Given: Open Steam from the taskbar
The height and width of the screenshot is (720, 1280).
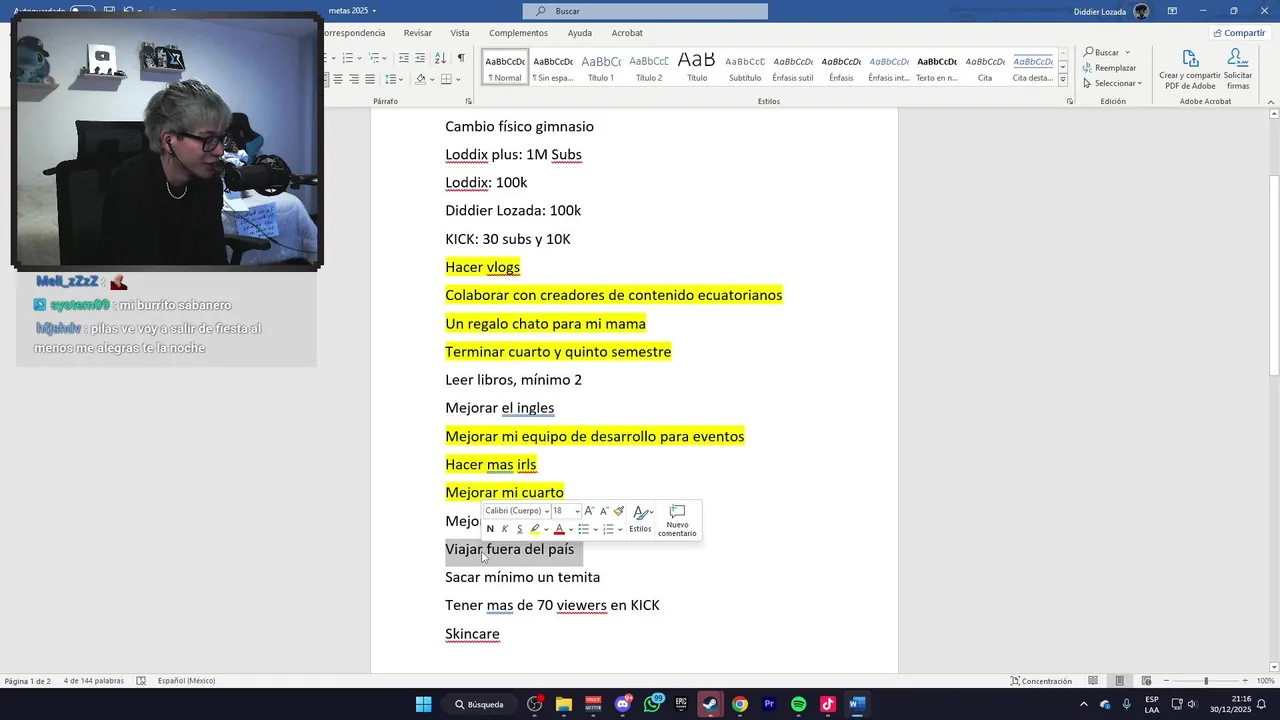Looking at the screenshot, I should [710, 704].
